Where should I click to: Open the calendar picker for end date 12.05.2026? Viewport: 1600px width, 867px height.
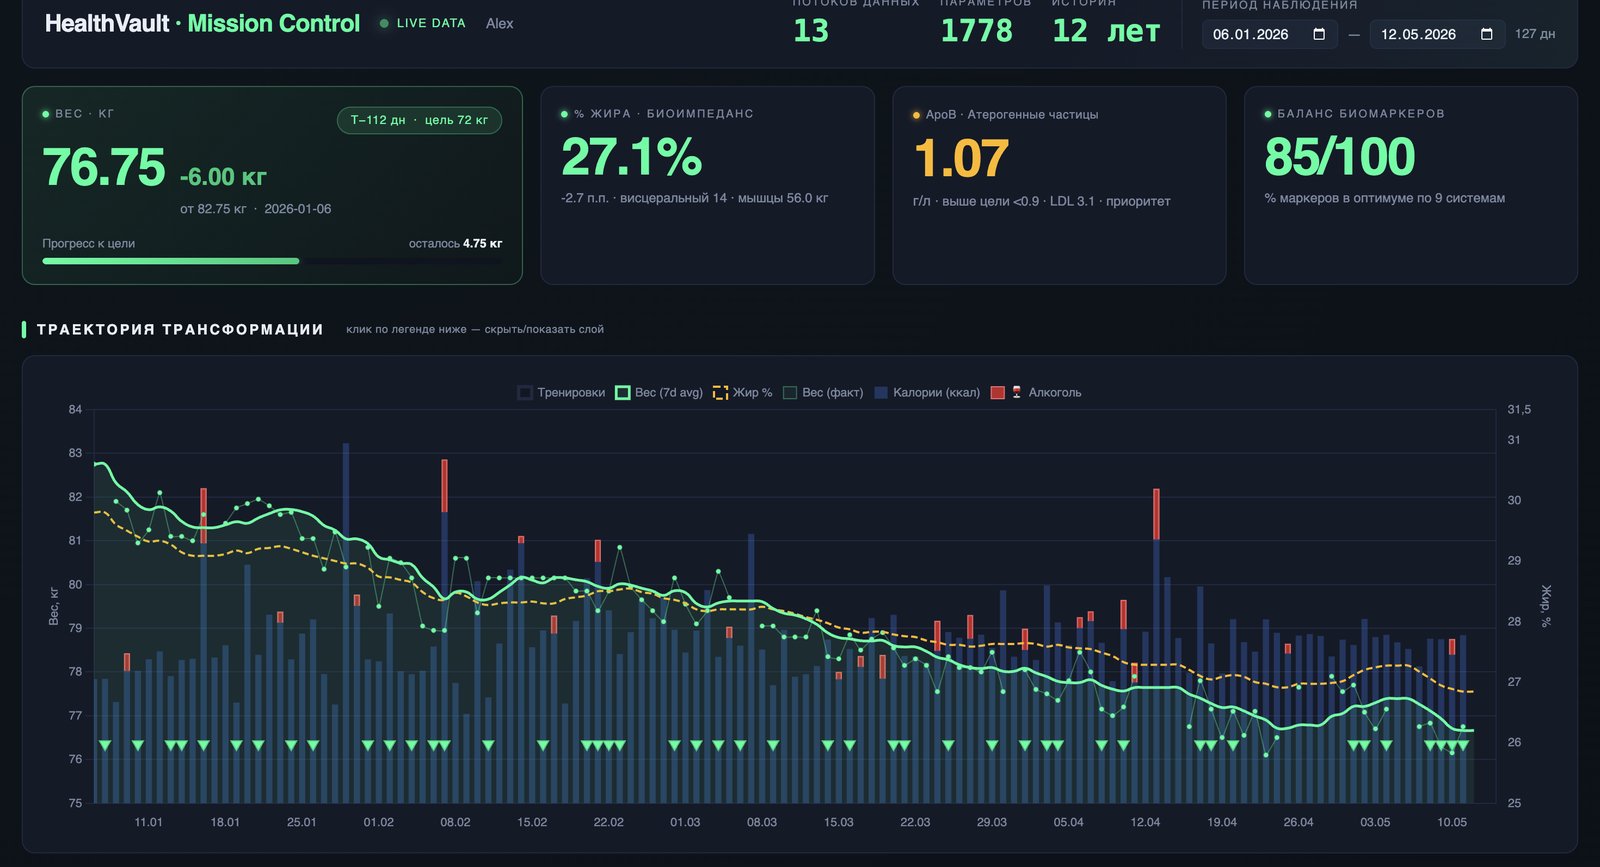tap(1487, 34)
